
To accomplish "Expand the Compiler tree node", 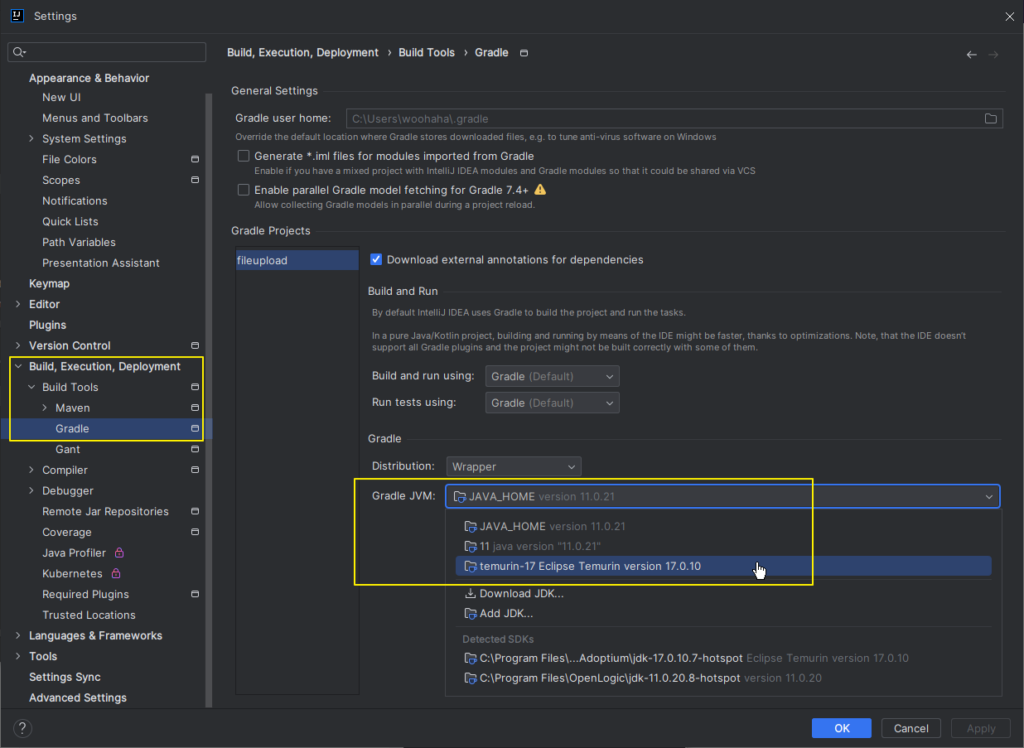I will 31,470.
